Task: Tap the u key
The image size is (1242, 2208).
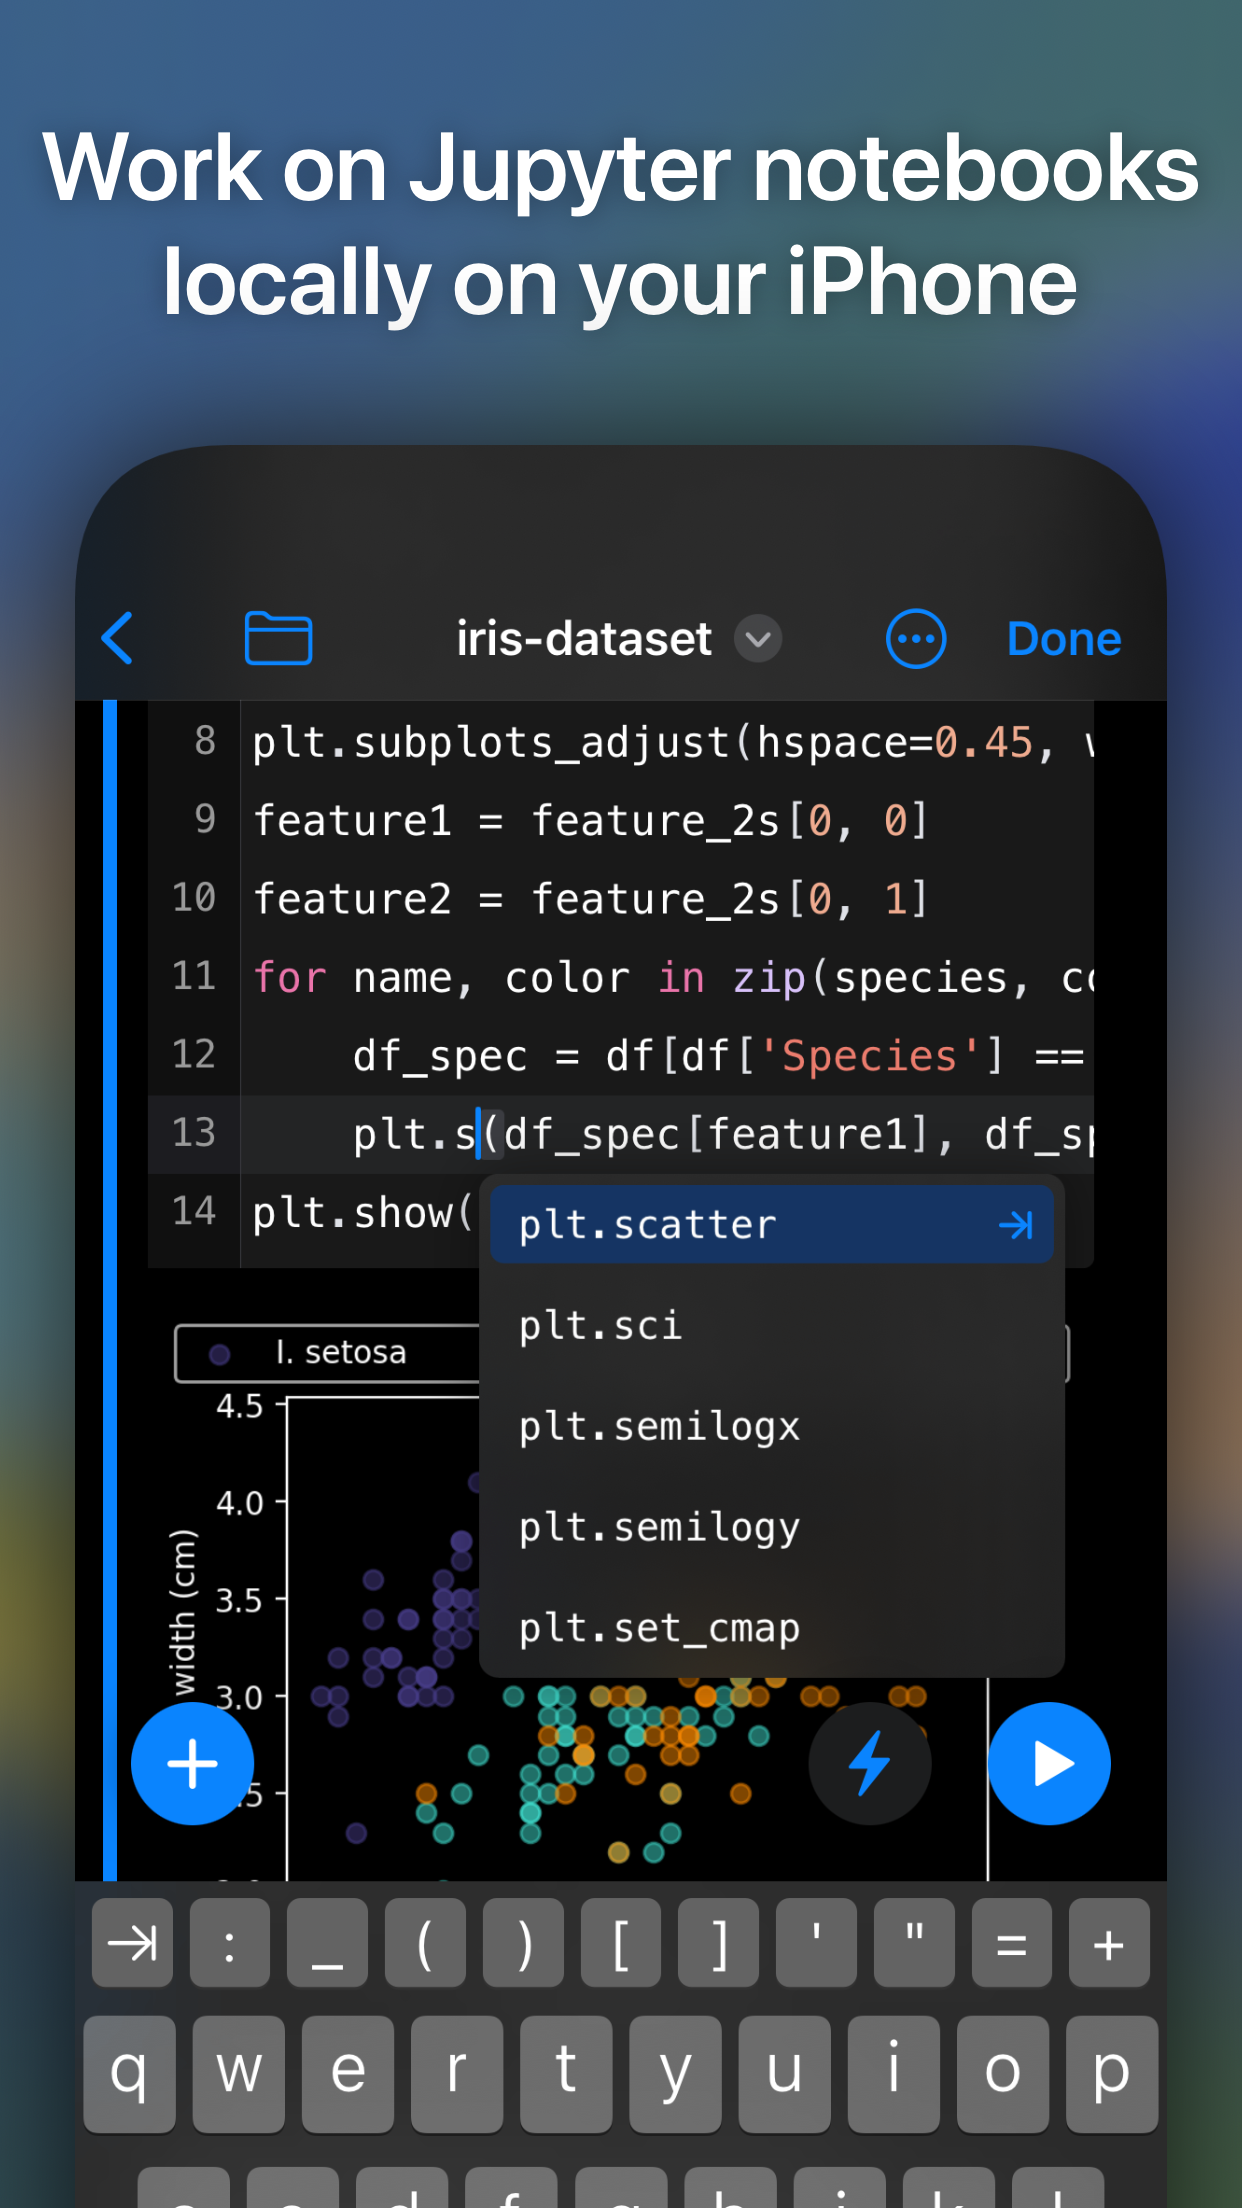Action: [785, 2074]
